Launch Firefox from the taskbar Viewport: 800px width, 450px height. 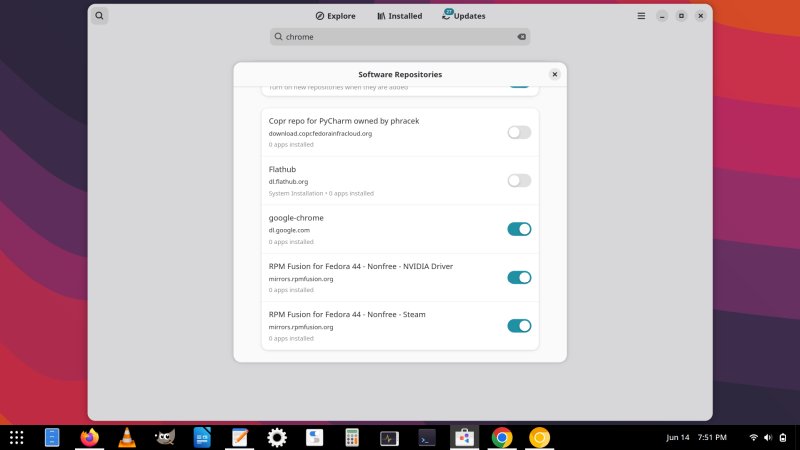click(90, 438)
